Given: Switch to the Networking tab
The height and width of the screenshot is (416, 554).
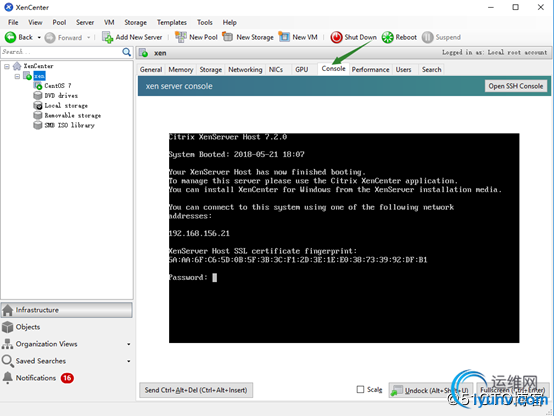Looking at the screenshot, I should 245,70.
